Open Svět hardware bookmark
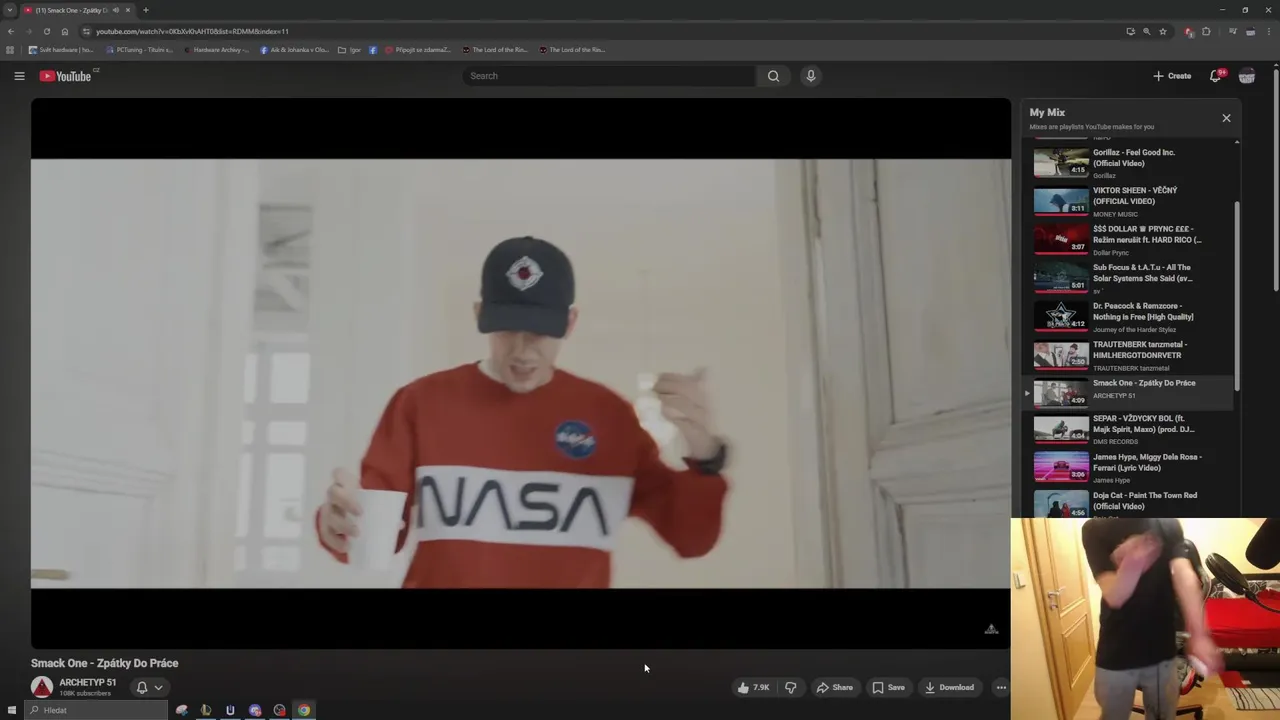 (61, 50)
